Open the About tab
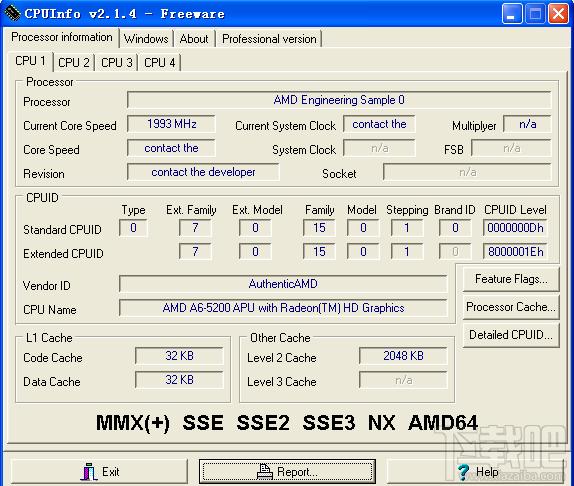This screenshot has width=574, height=486. point(194,39)
